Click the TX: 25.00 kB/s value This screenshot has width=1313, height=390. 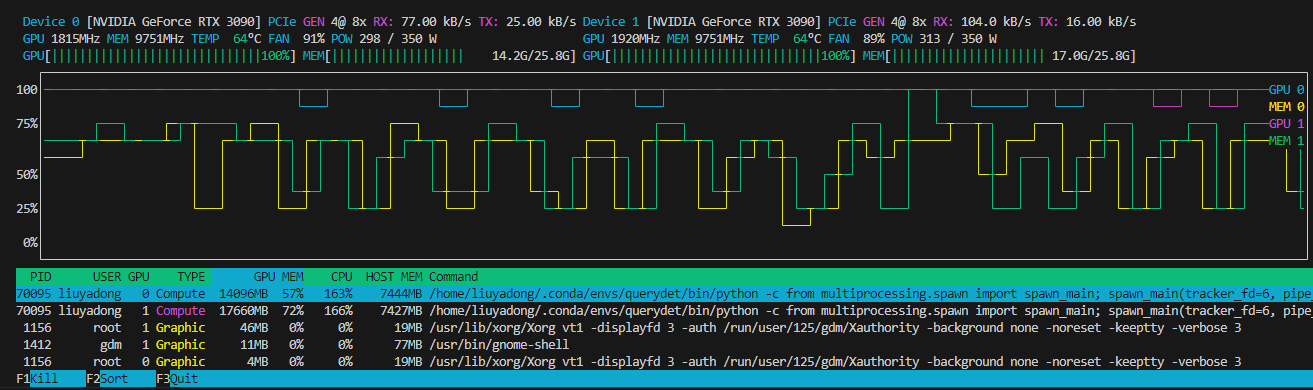coord(528,21)
